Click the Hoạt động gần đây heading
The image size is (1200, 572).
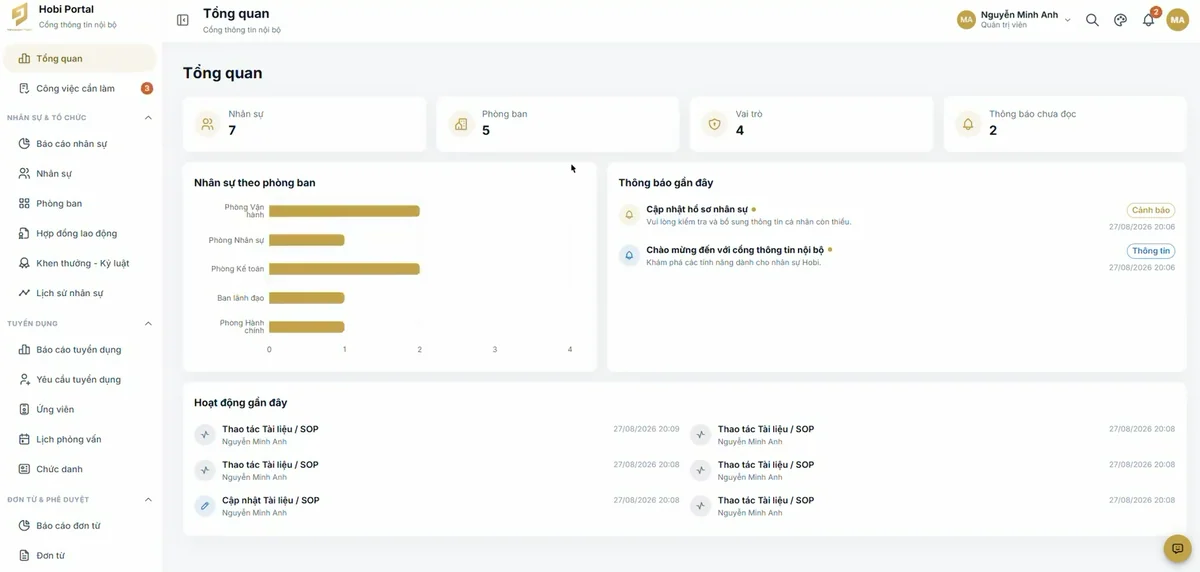[240, 402]
